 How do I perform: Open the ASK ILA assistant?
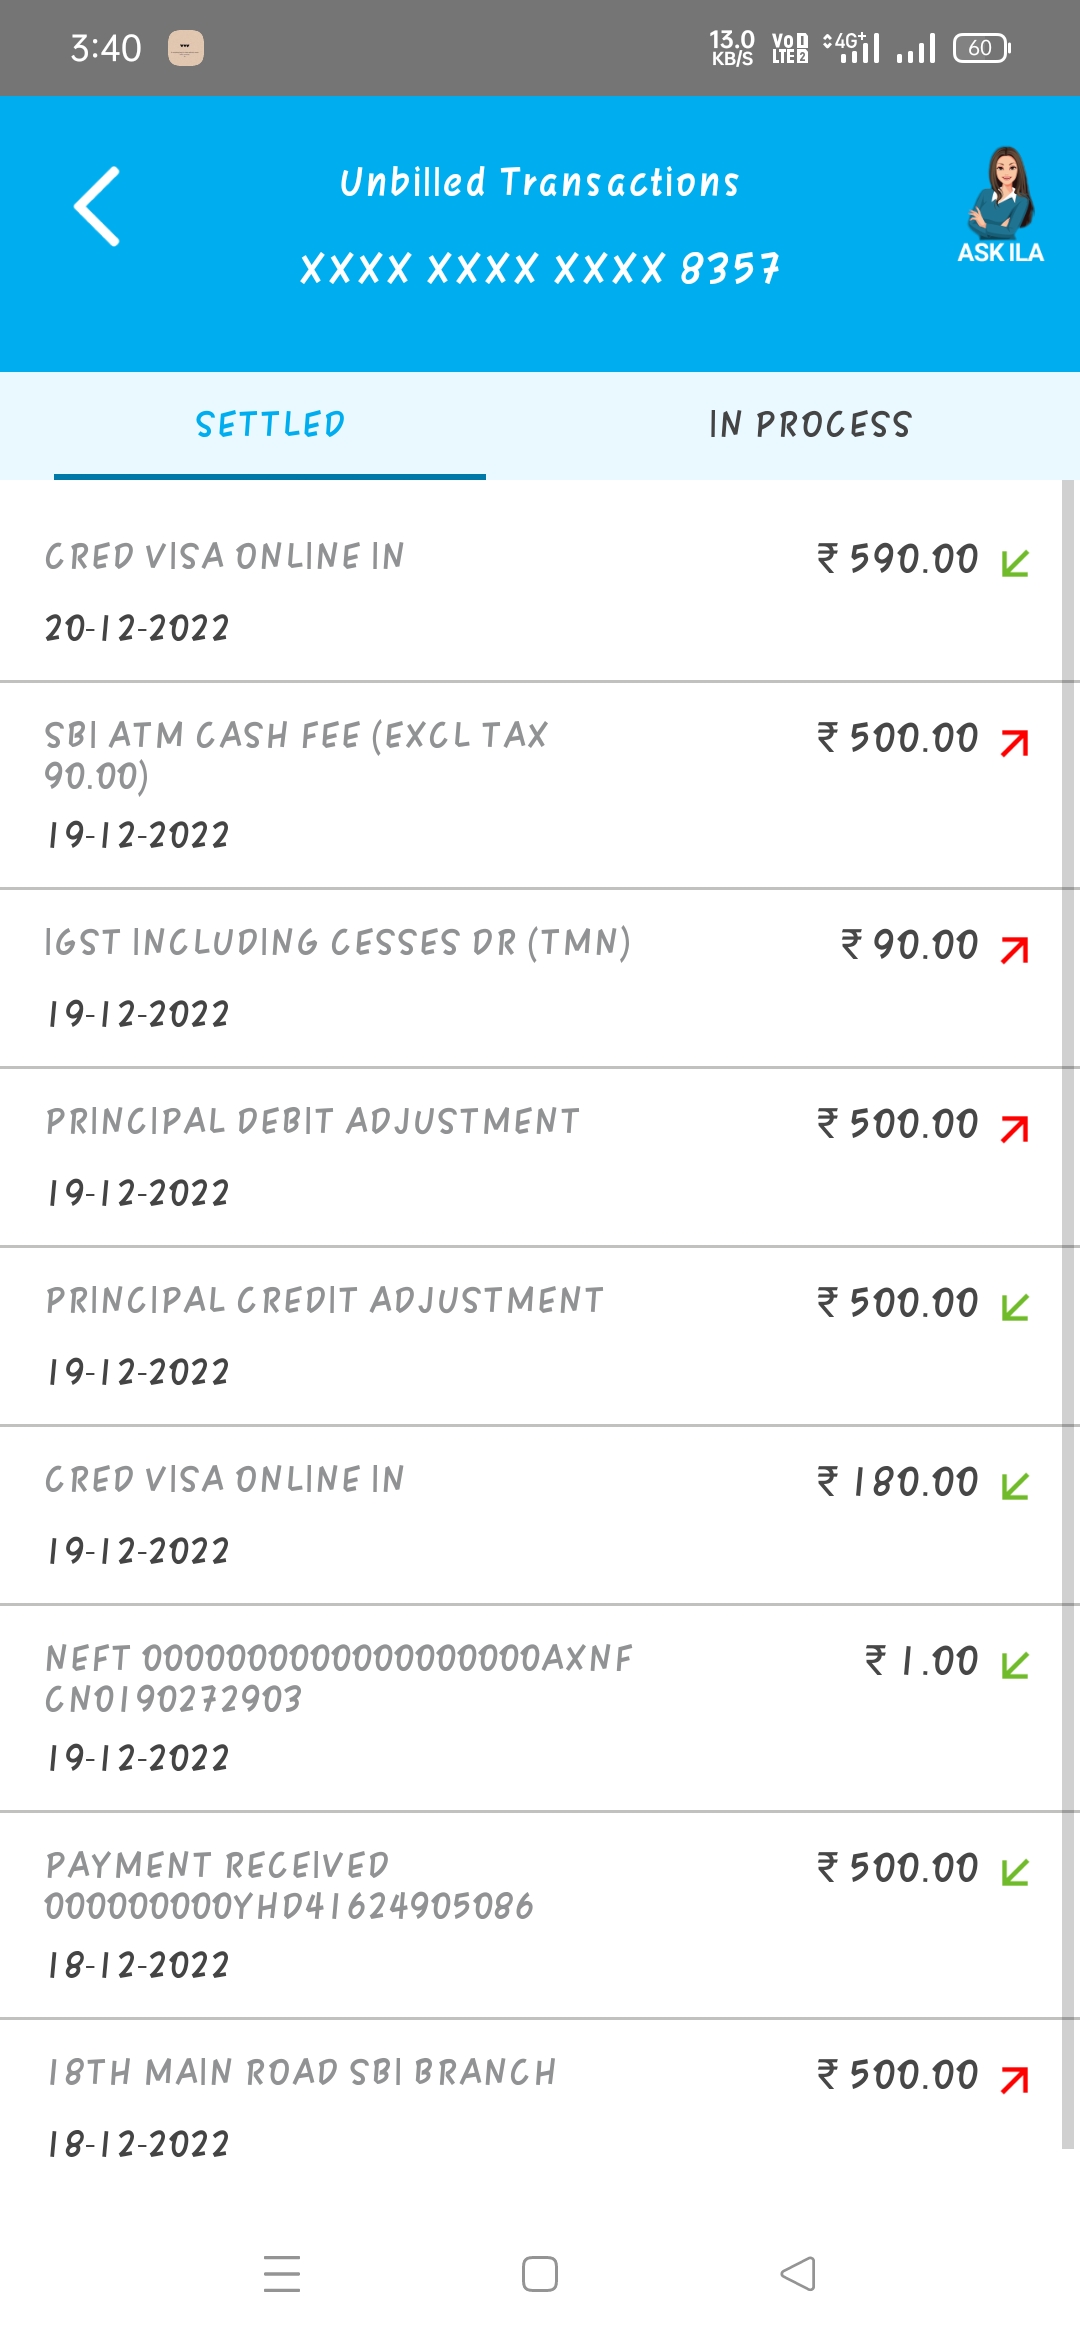[1000, 206]
